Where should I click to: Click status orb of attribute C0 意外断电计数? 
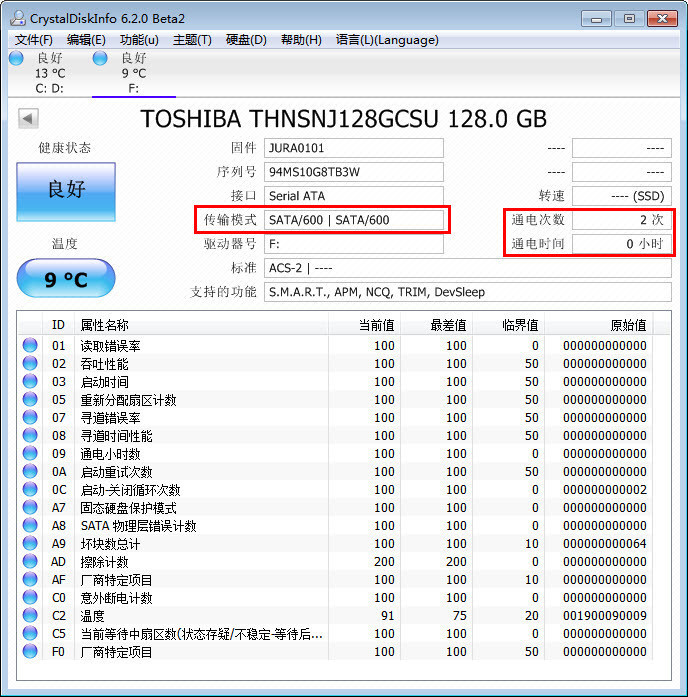(30, 597)
